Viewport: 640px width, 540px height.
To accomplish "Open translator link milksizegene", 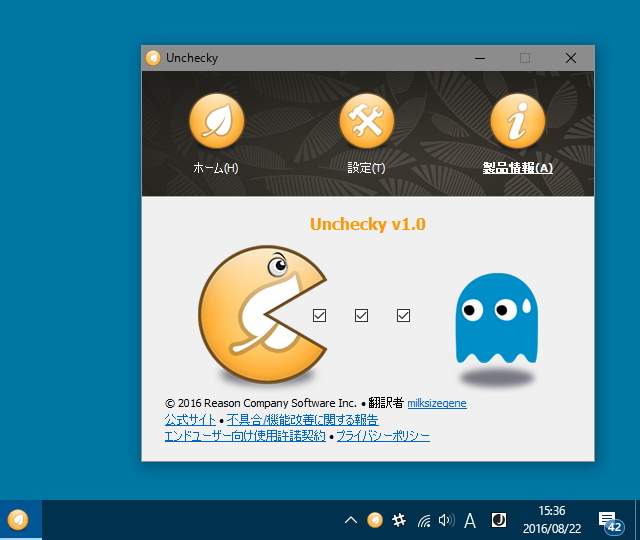I will (437, 403).
